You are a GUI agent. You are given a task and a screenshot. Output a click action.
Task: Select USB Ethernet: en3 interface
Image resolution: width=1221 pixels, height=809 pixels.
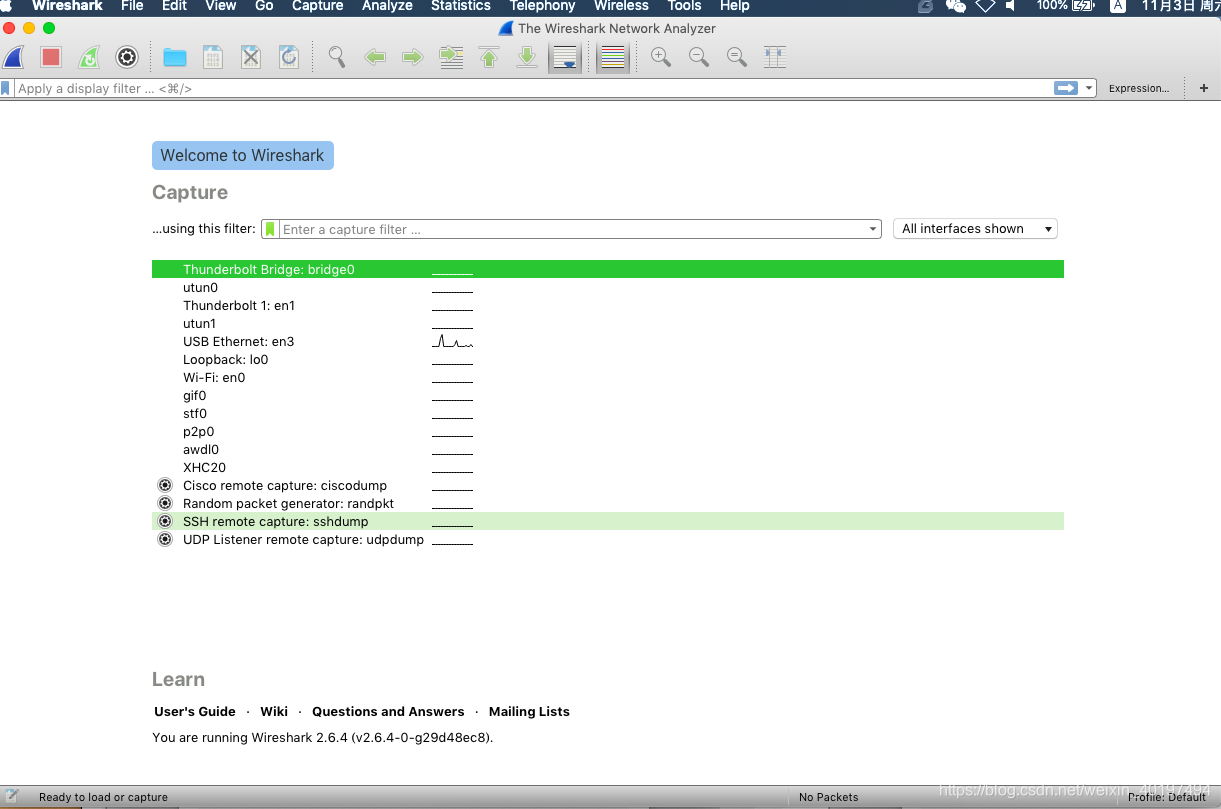[x=608, y=341]
